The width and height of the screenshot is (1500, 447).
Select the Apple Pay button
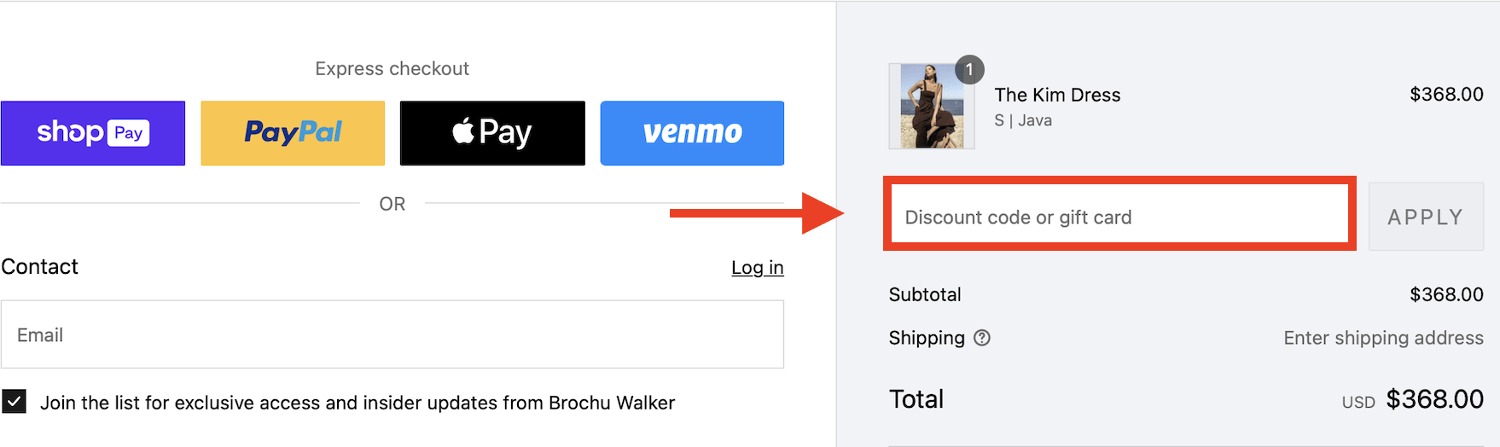492,133
